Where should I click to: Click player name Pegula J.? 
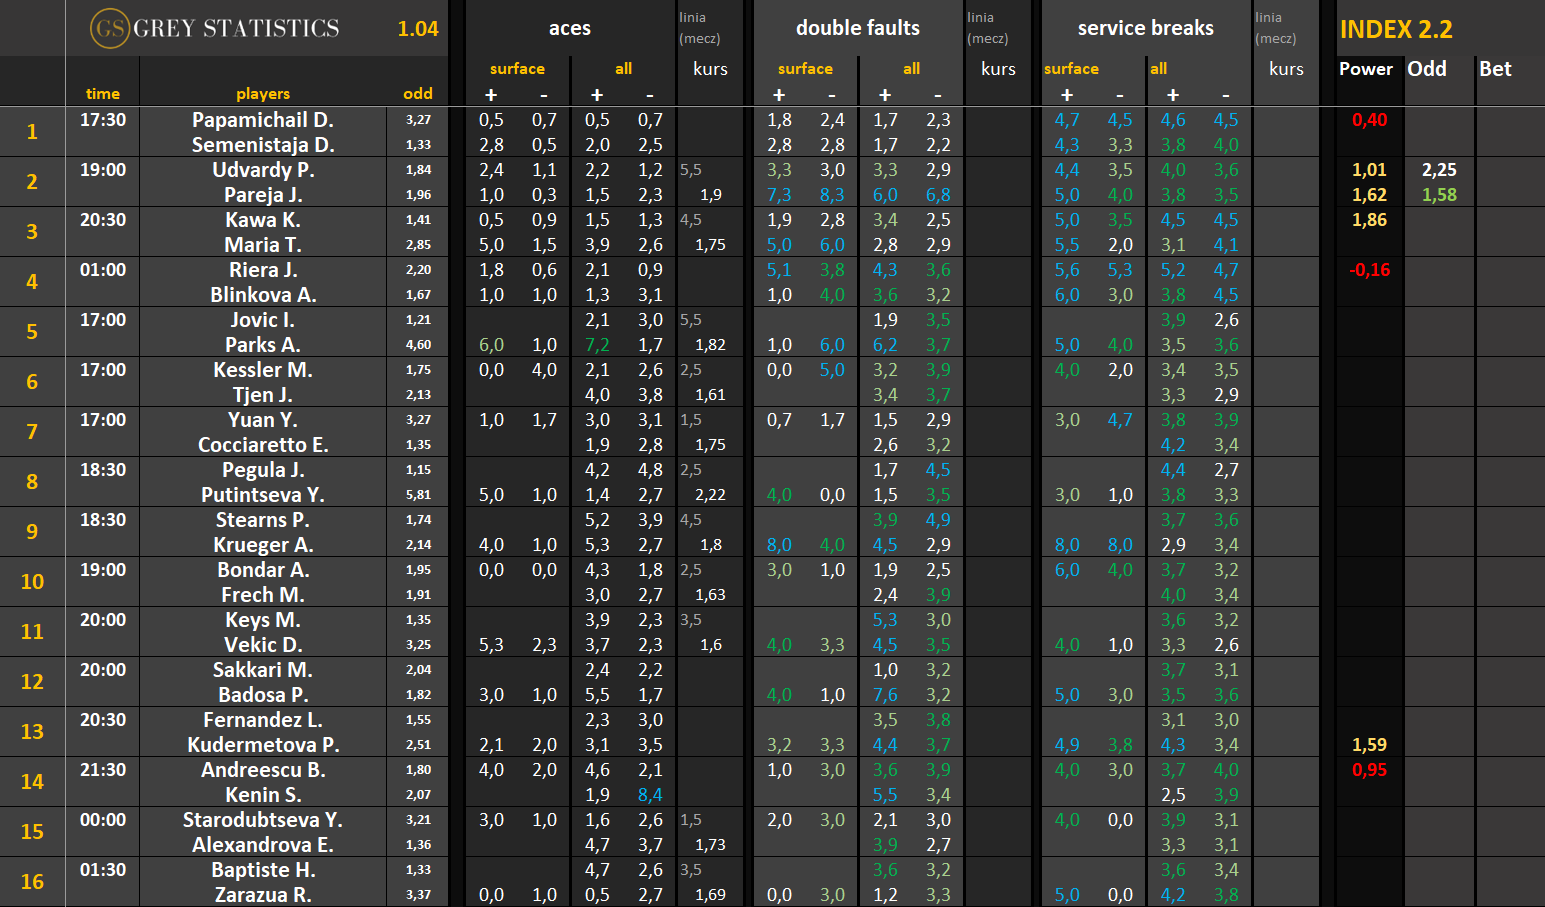(x=263, y=470)
